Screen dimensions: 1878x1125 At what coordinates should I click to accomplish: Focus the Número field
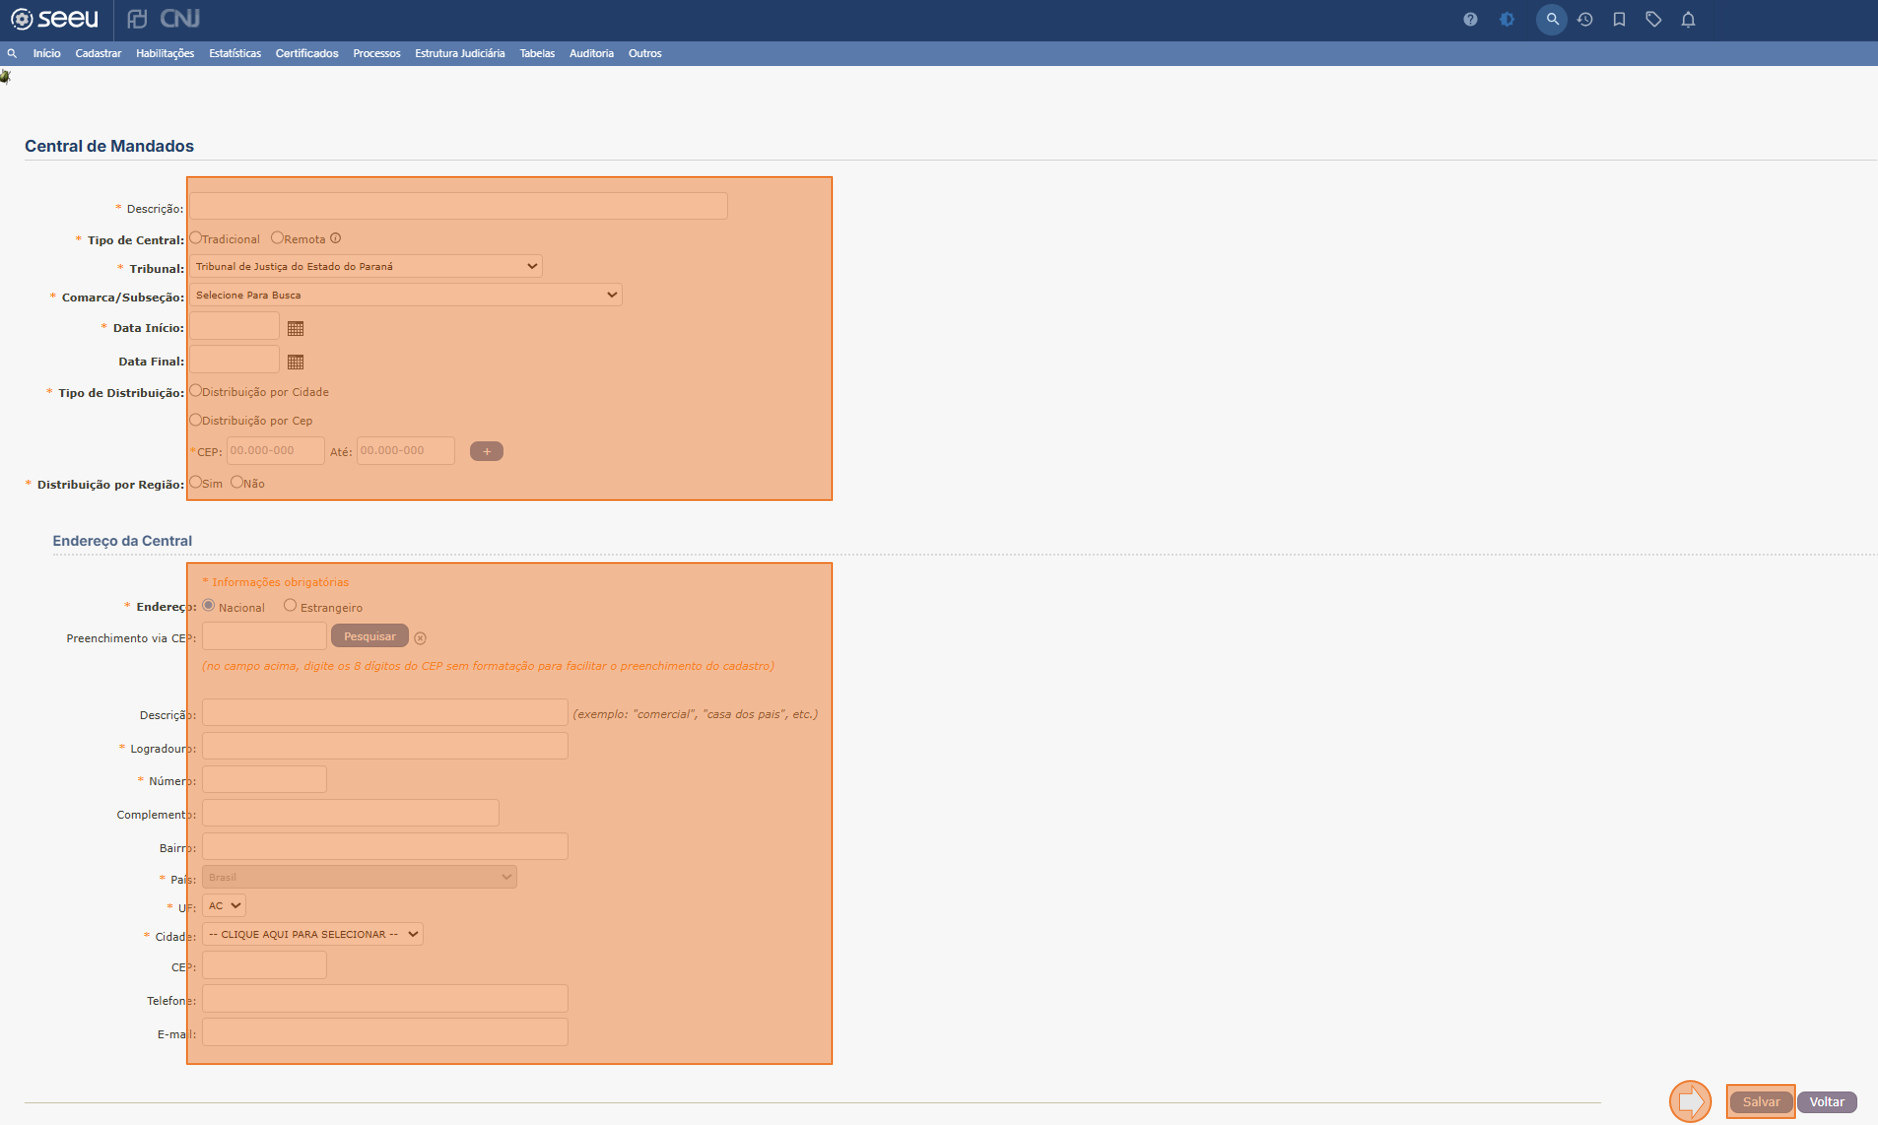pos(265,779)
